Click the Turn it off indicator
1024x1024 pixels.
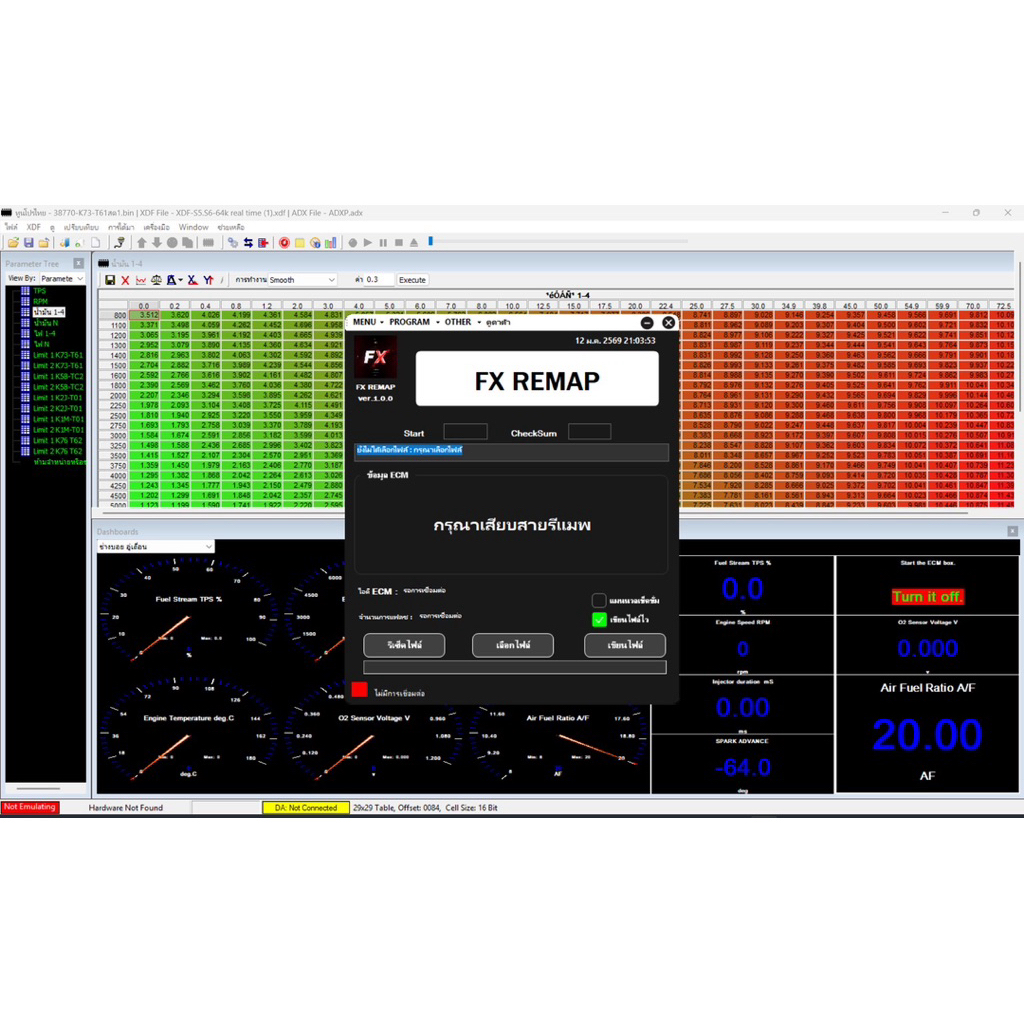(927, 596)
